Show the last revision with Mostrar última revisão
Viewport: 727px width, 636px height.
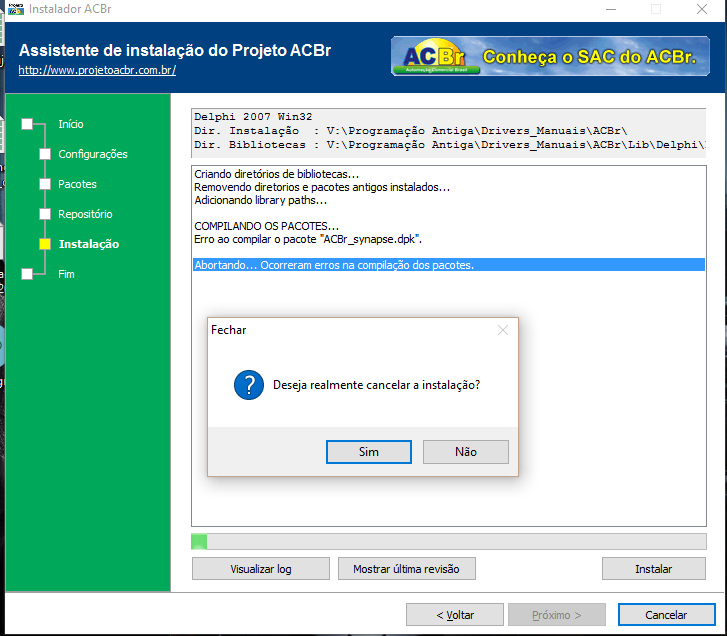point(407,569)
